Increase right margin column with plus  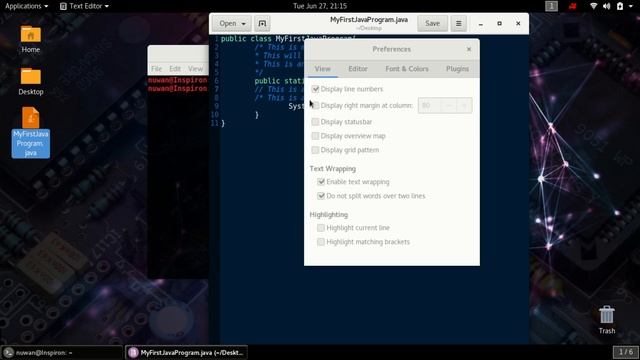[464, 105]
